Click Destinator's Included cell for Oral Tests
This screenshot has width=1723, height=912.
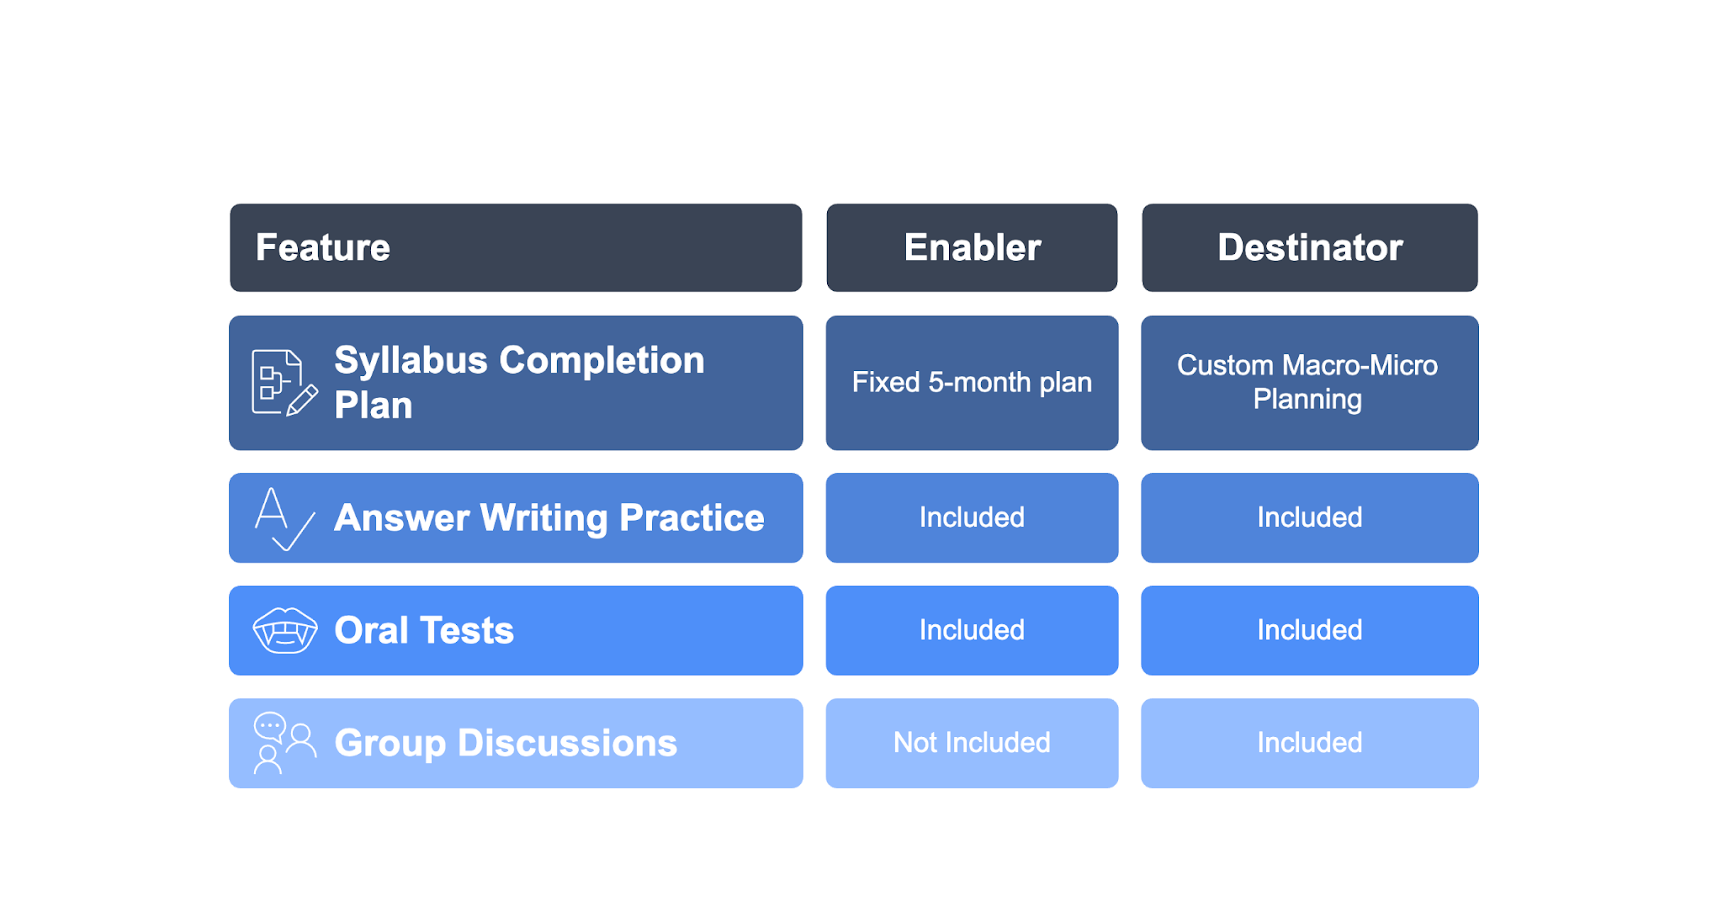(x=1310, y=631)
